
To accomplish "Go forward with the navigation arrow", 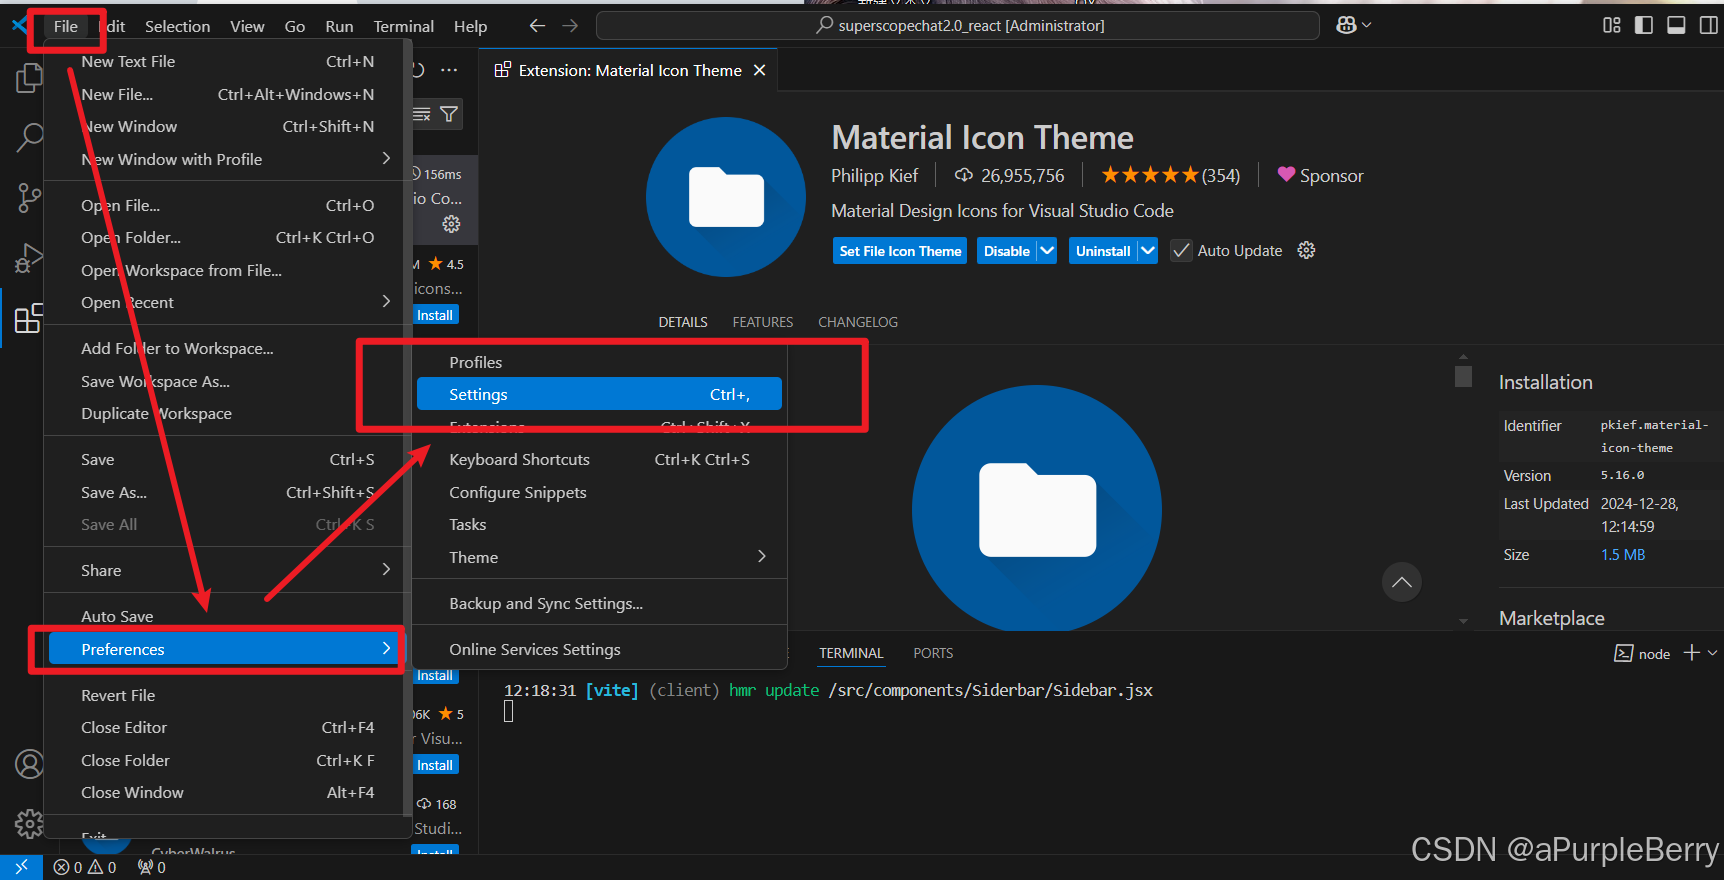I will point(570,26).
